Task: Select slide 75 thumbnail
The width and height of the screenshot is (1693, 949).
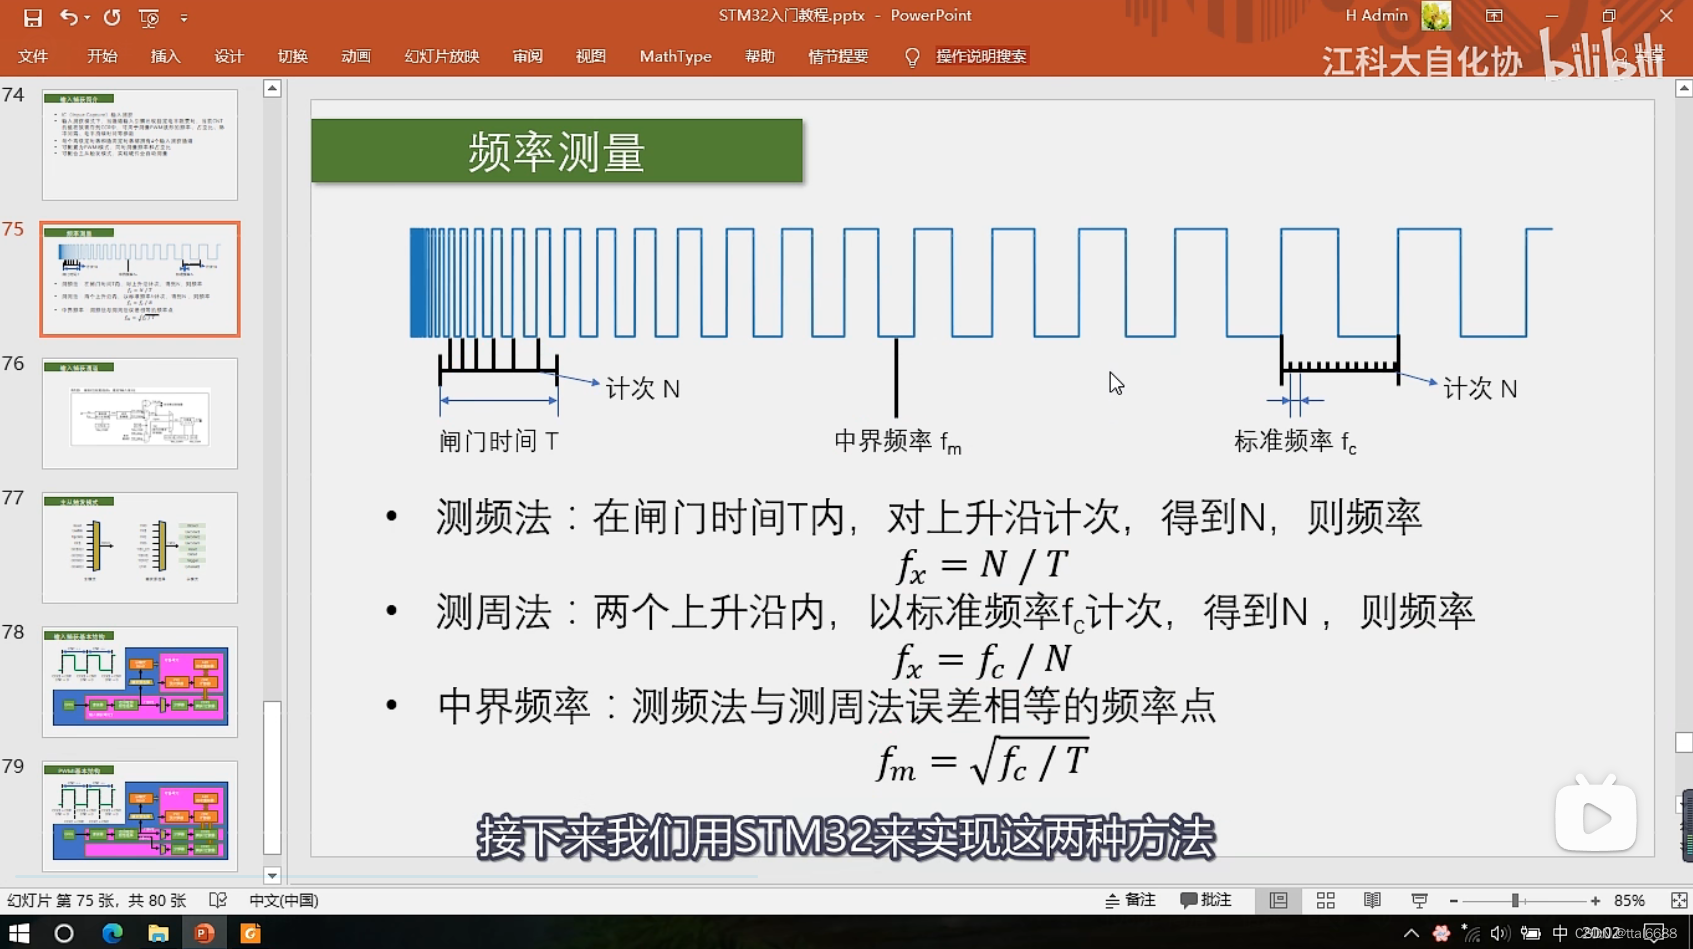Action: [140, 279]
